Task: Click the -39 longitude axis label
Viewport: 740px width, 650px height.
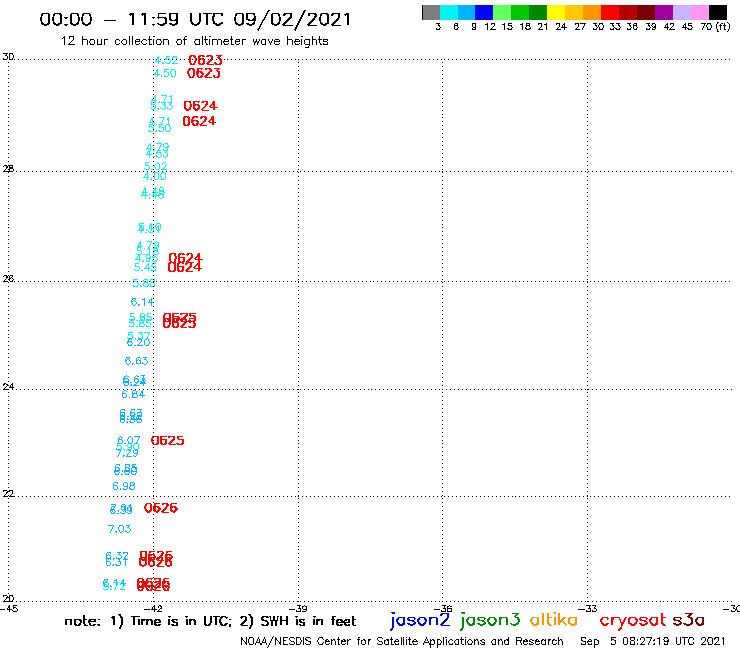Action: [297, 609]
